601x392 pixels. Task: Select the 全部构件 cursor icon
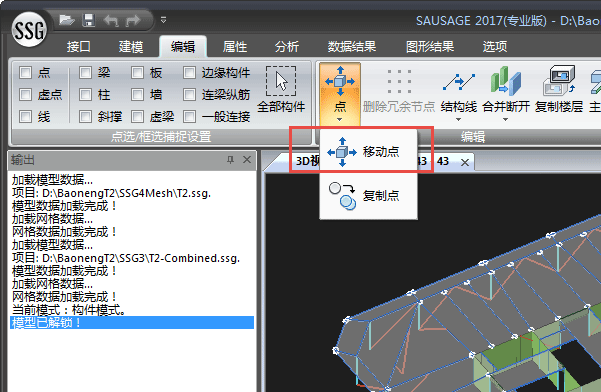[x=281, y=81]
